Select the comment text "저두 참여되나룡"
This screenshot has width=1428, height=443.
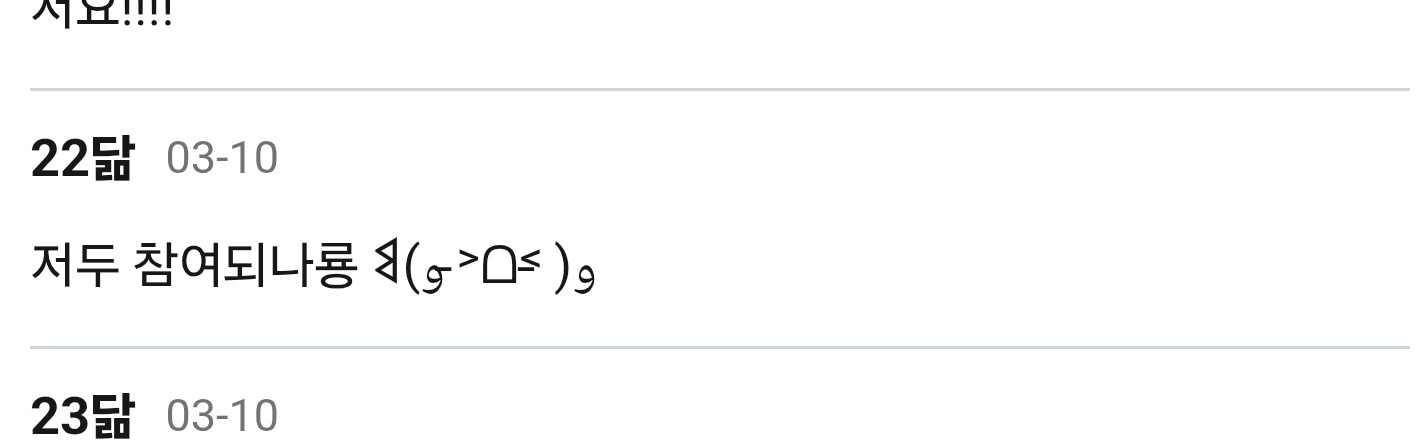(x=194, y=264)
